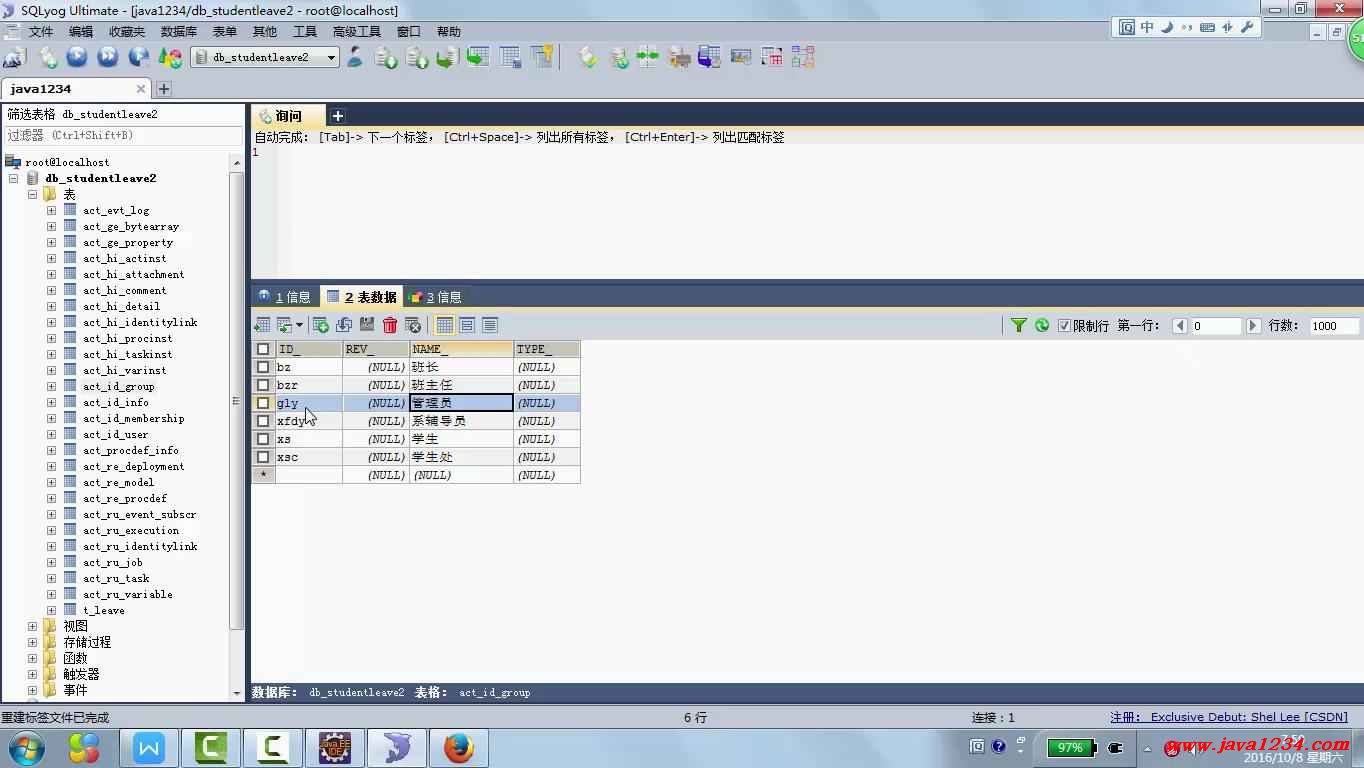This screenshot has height=768, width=1364.
Task: Click the 第一行 first row input field
Action: tap(1216, 326)
